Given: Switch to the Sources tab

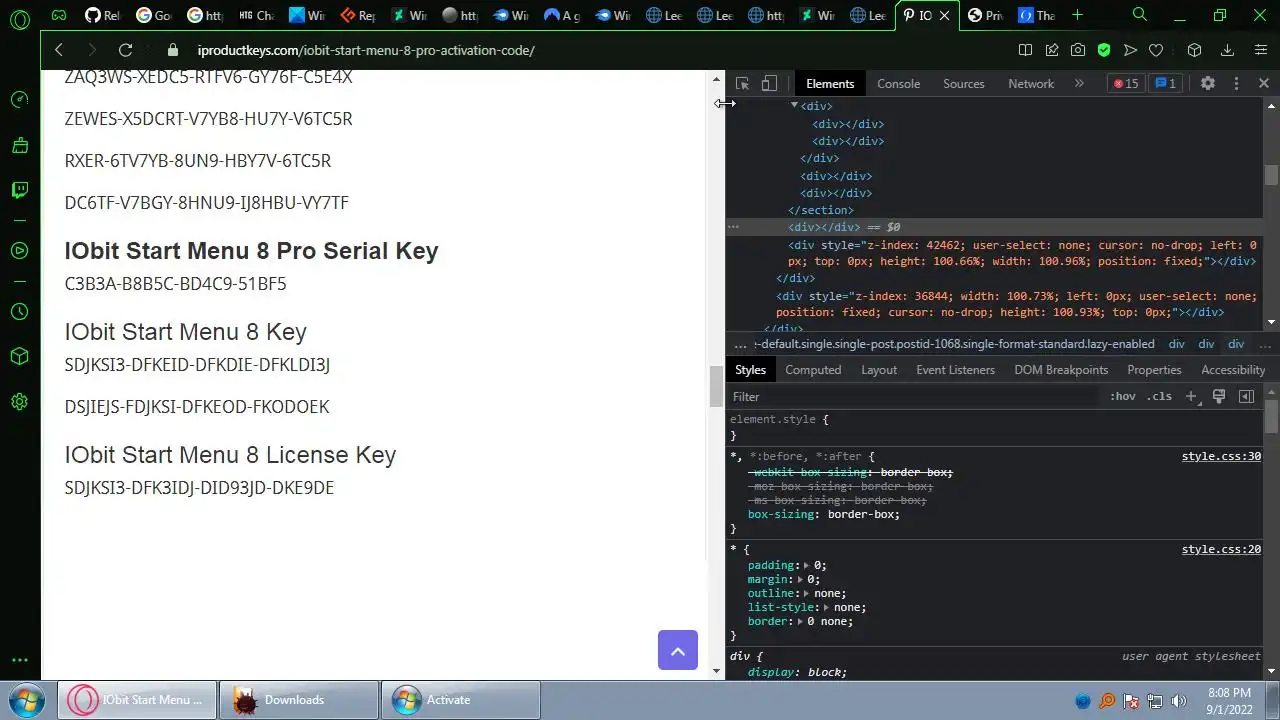Looking at the screenshot, I should (x=964, y=84).
